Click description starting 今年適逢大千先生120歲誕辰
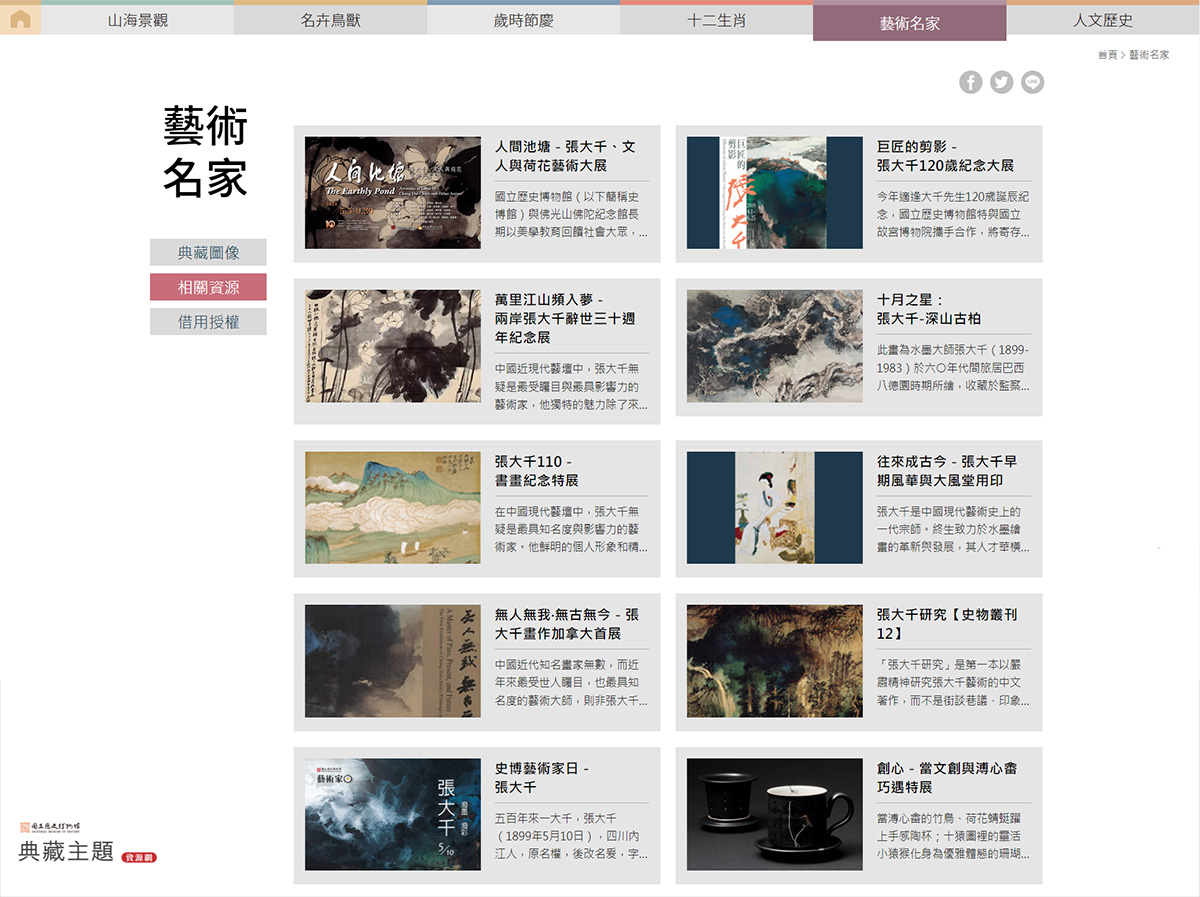The height and width of the screenshot is (897, 1200). click(953, 214)
